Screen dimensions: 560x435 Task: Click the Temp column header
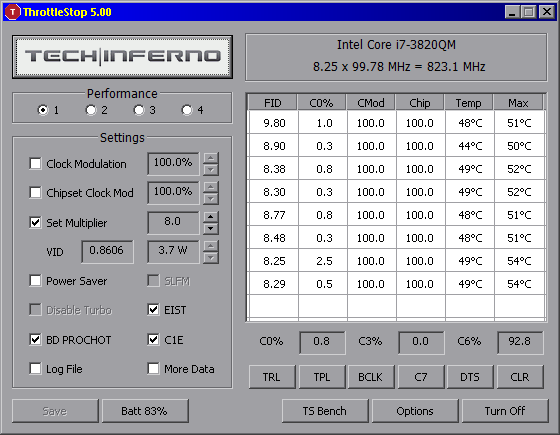(x=469, y=103)
